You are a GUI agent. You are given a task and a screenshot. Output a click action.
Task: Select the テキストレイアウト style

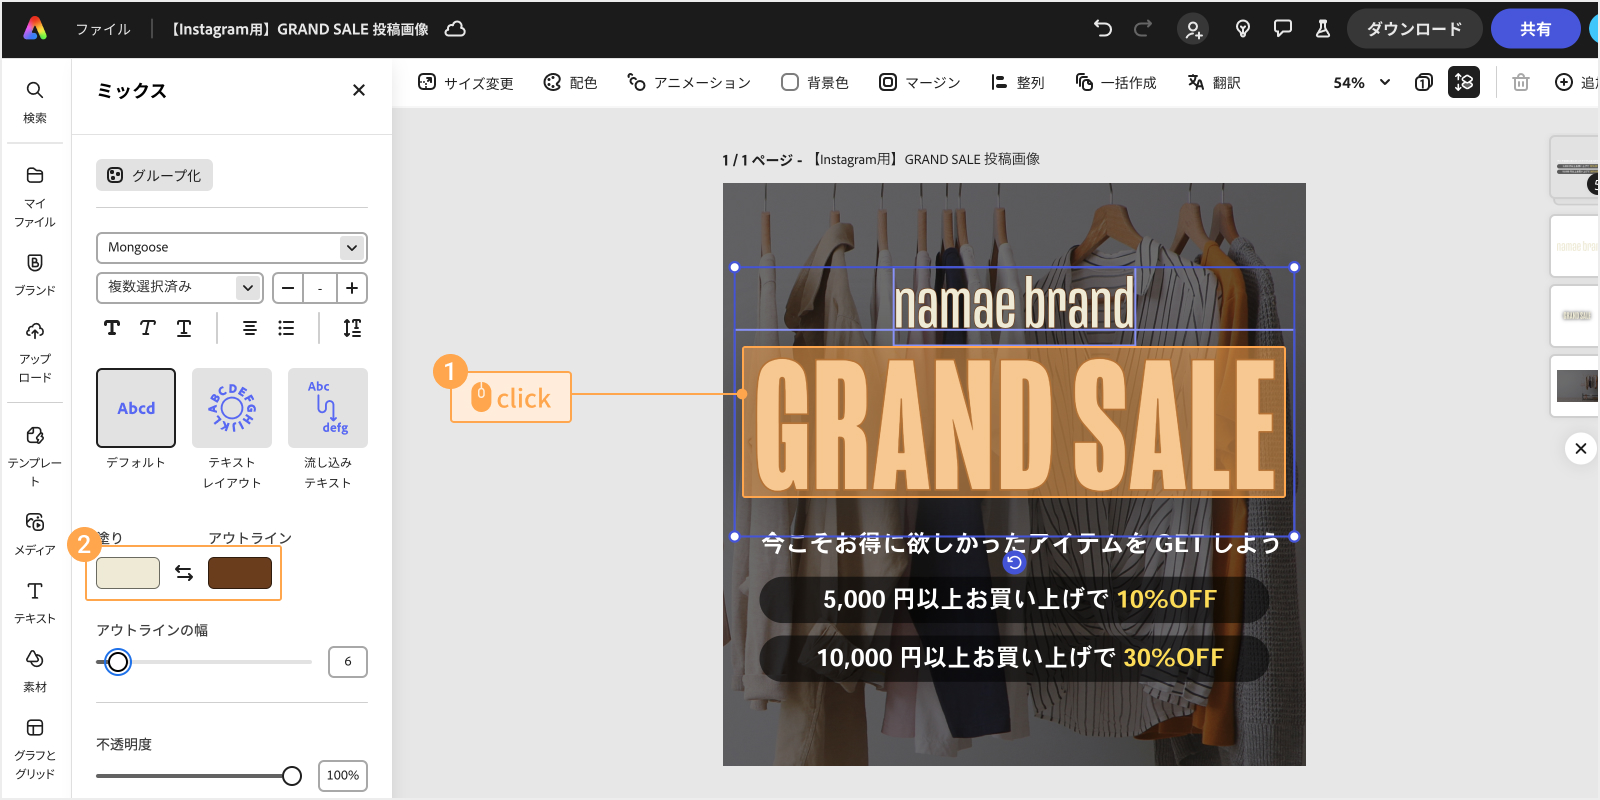[x=232, y=408]
